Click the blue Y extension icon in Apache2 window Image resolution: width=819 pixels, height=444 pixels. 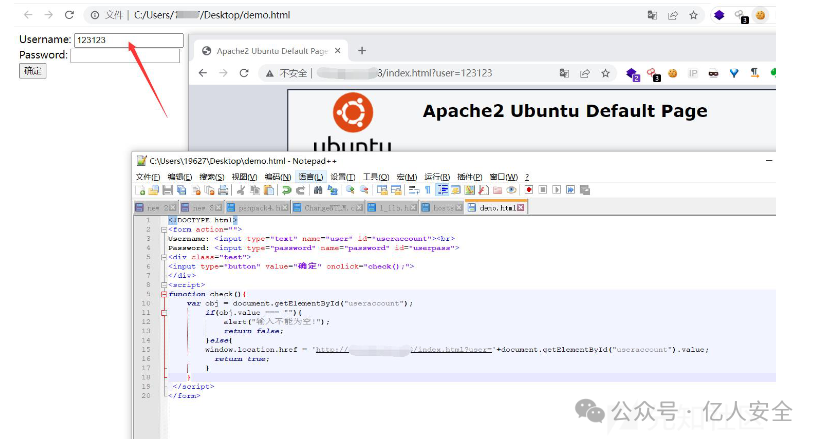(734, 73)
